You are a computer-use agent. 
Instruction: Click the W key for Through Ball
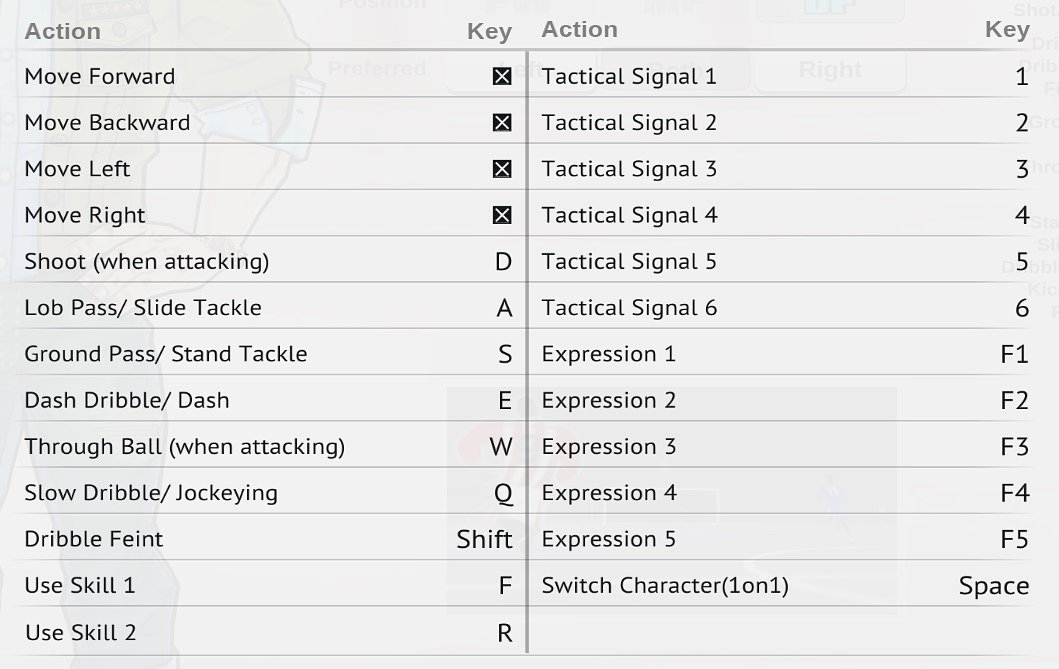501,447
